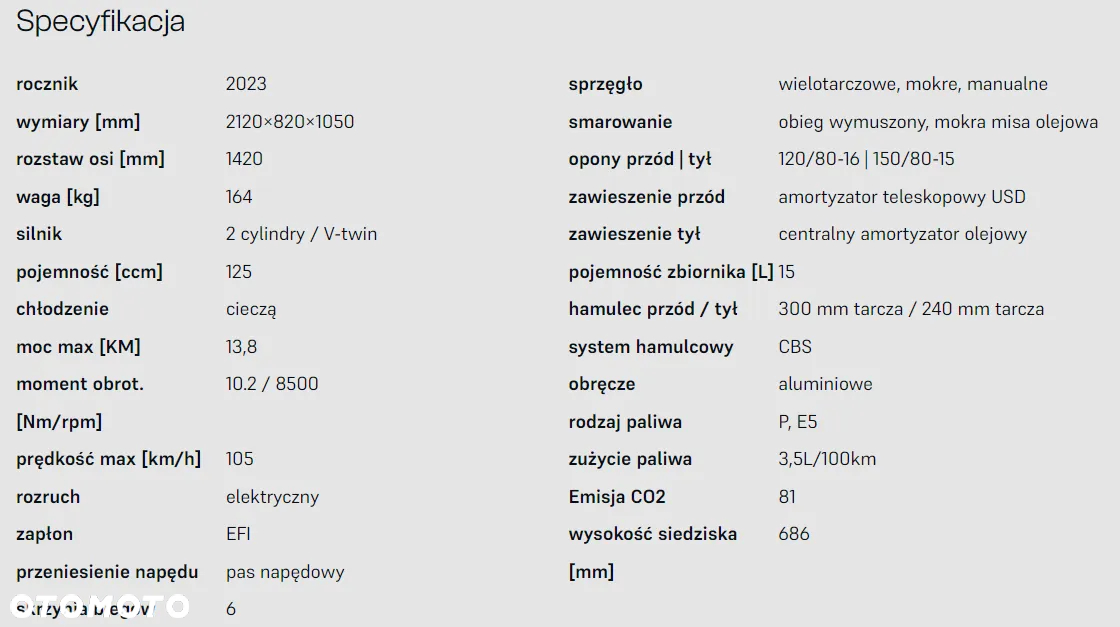The height and width of the screenshot is (627, 1120).
Task: Select the smarowanie value text
Action: [x=938, y=121]
